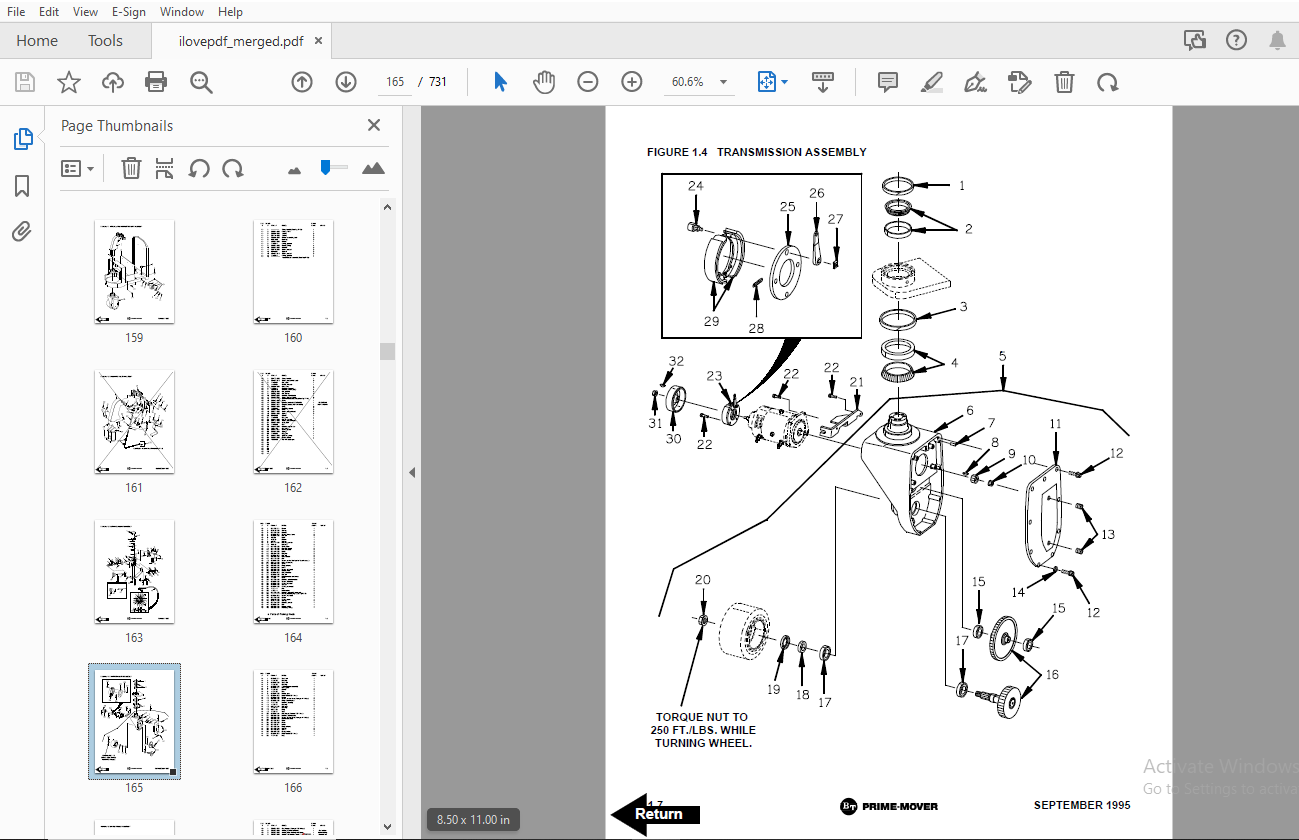Click the print pages icon in thumbnails panel

165,168
